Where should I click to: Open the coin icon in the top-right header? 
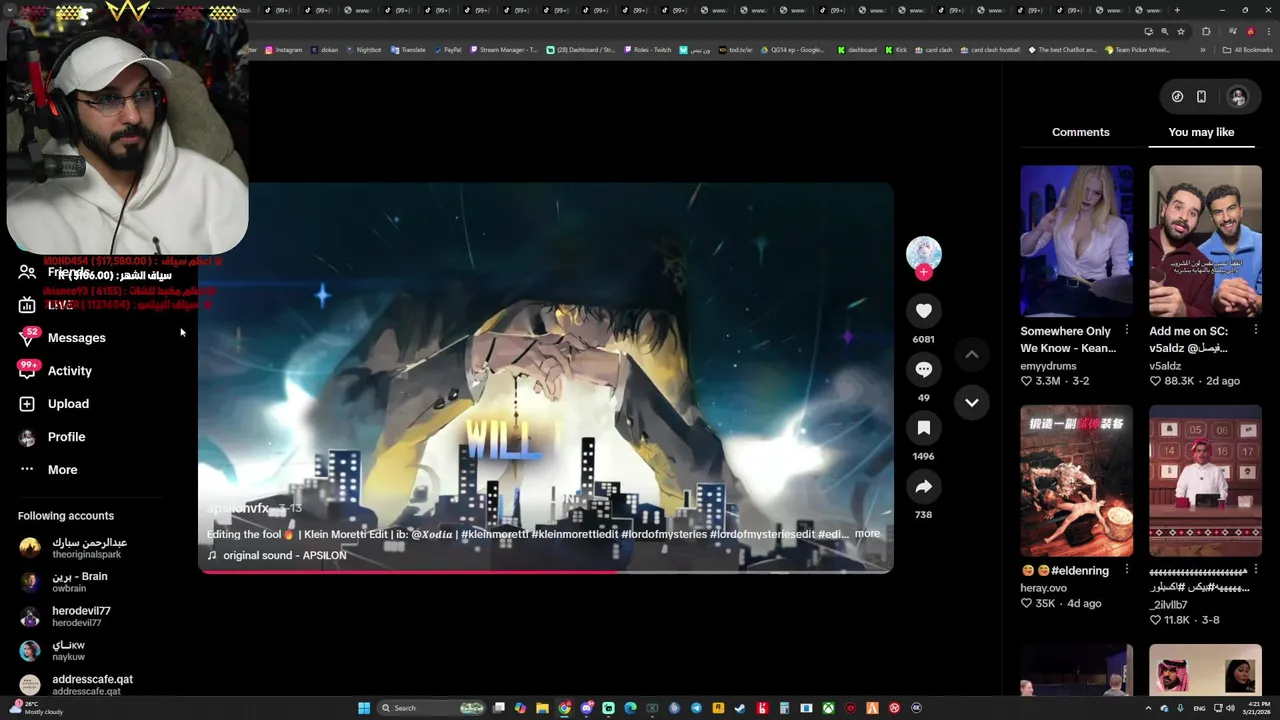click(1177, 97)
